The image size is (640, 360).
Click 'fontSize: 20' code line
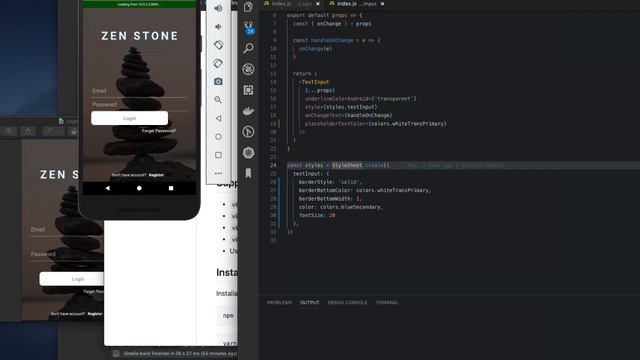[x=317, y=216]
